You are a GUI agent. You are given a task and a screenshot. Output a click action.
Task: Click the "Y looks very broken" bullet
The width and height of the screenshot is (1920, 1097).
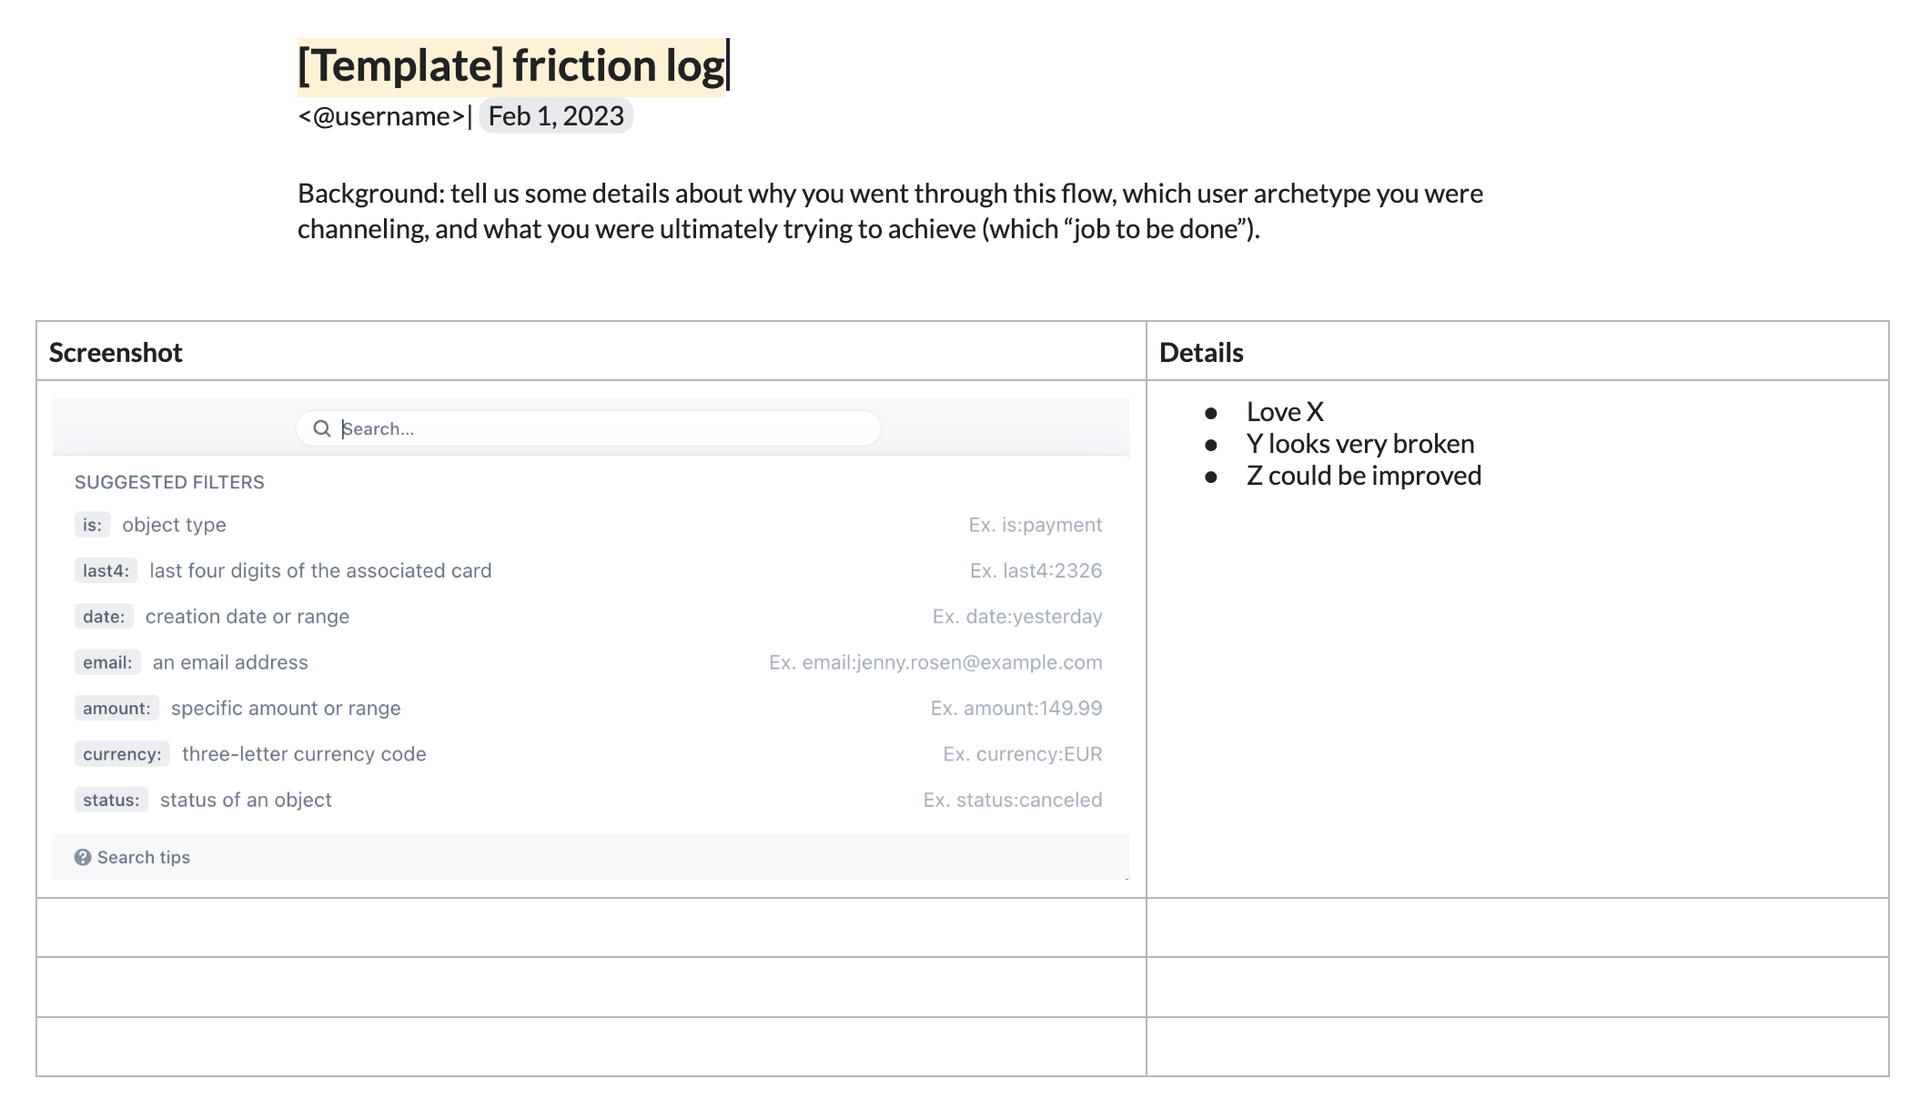[1359, 444]
